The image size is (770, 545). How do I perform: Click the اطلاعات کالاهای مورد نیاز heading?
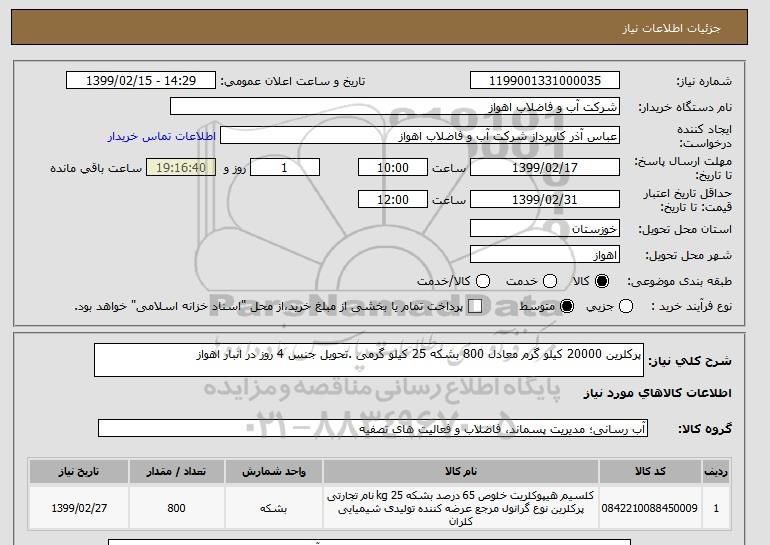pos(658,393)
